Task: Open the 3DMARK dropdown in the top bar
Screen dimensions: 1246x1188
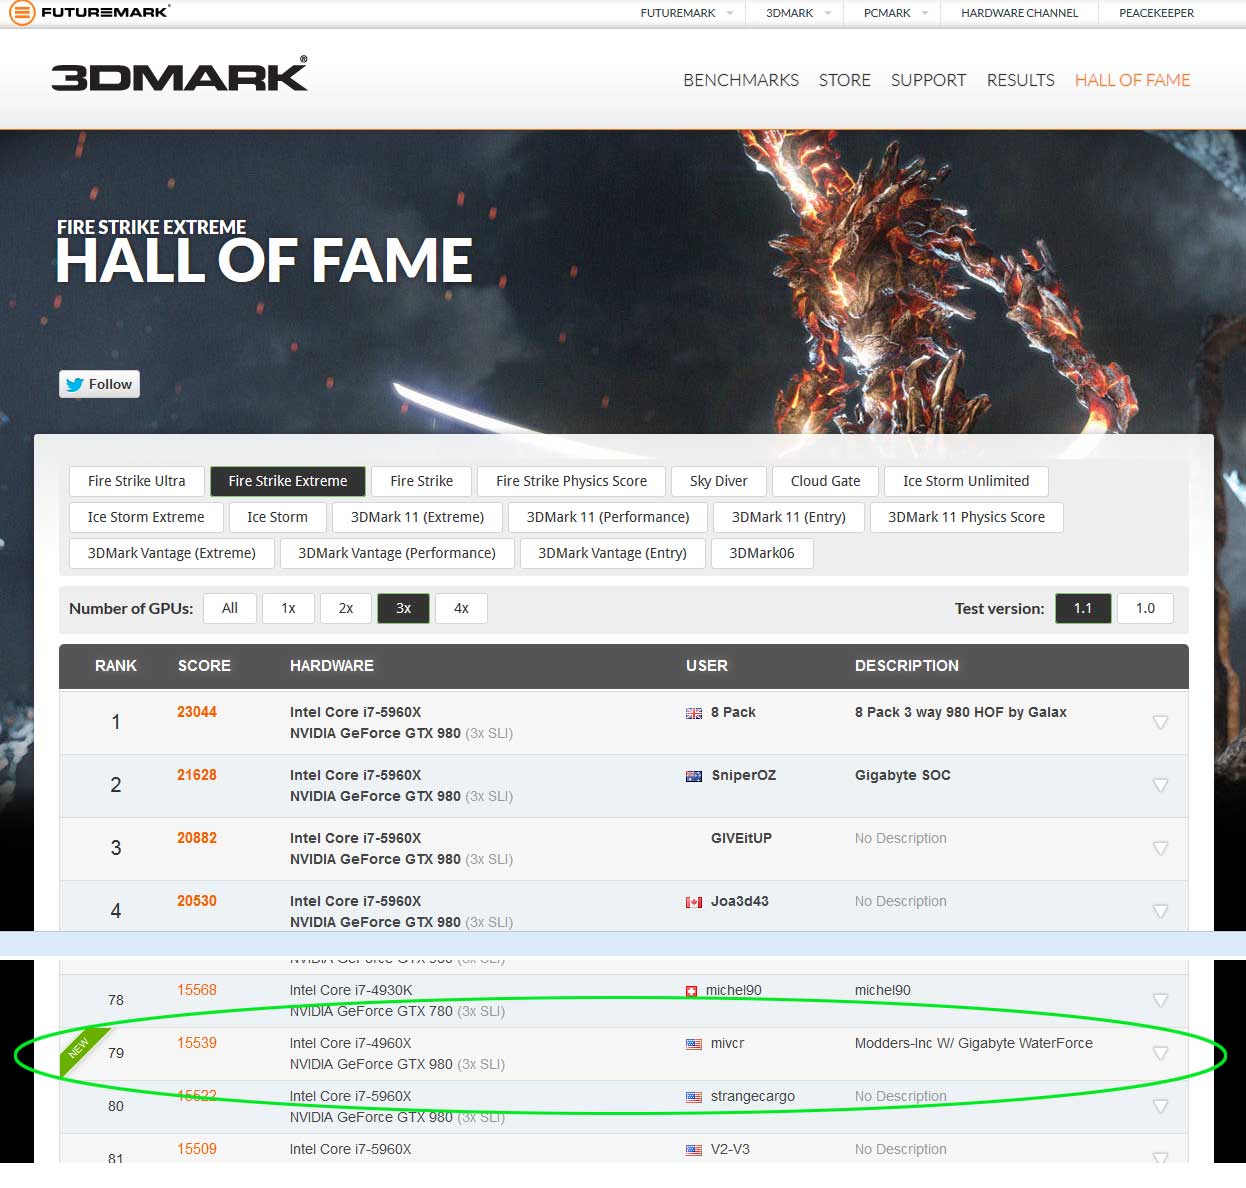Action: pos(797,13)
